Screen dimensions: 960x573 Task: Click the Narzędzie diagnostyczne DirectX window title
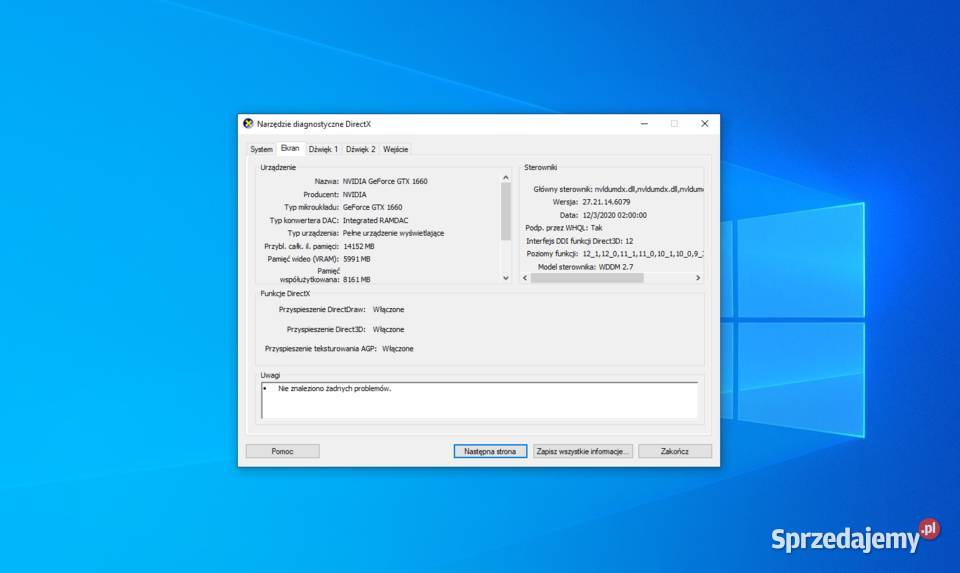[x=313, y=124]
